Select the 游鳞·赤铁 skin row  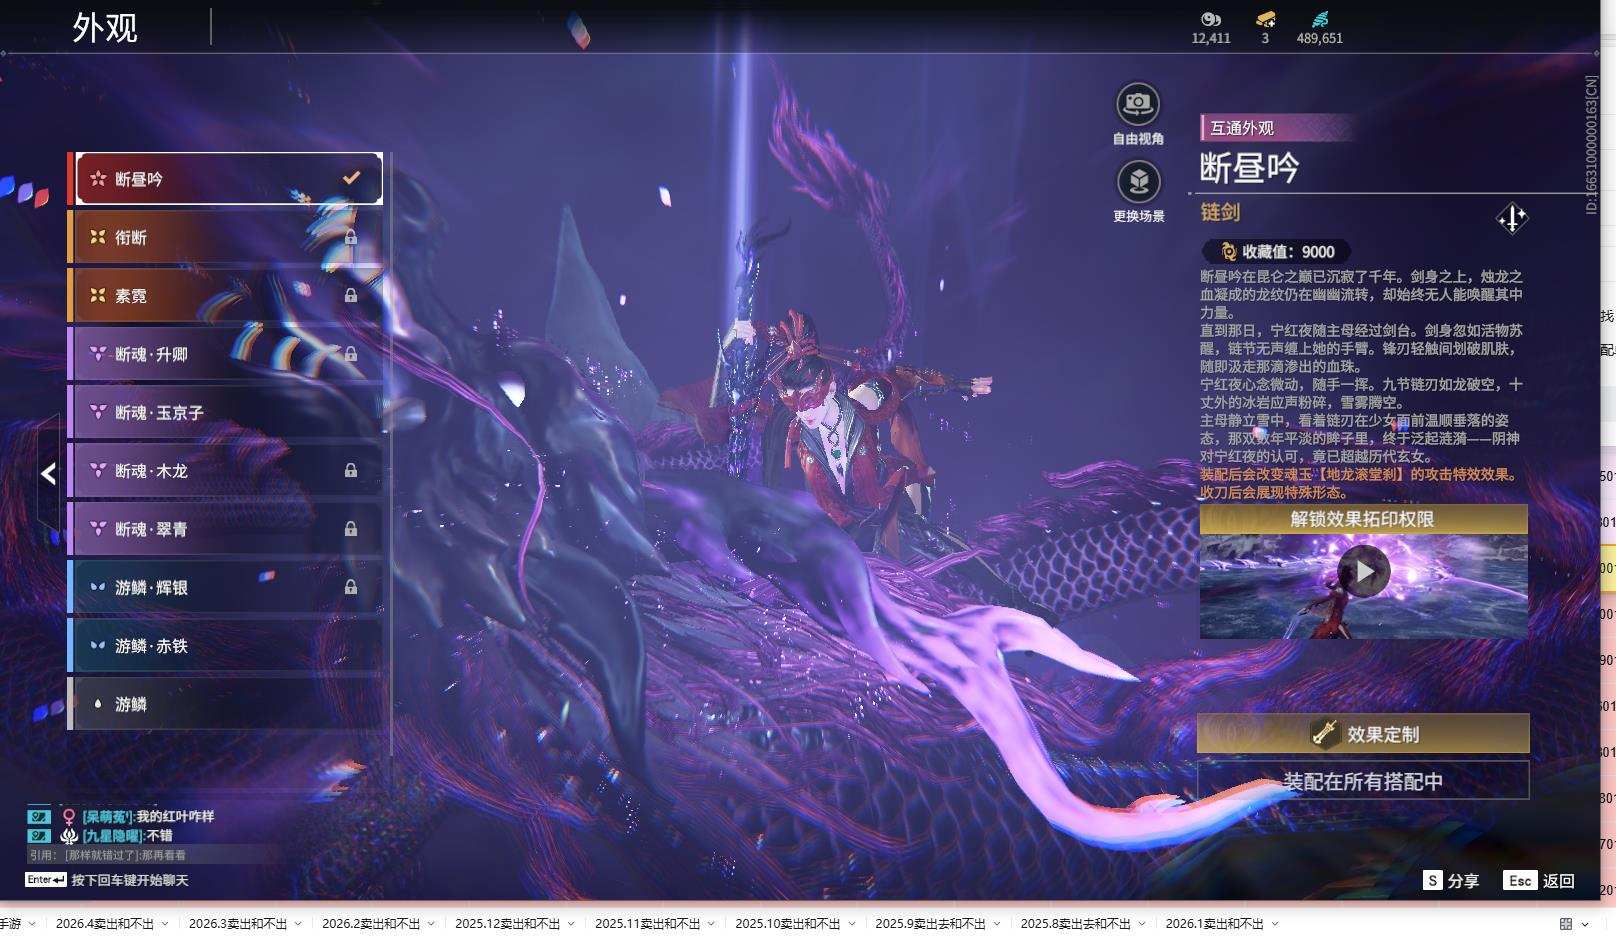(226, 646)
